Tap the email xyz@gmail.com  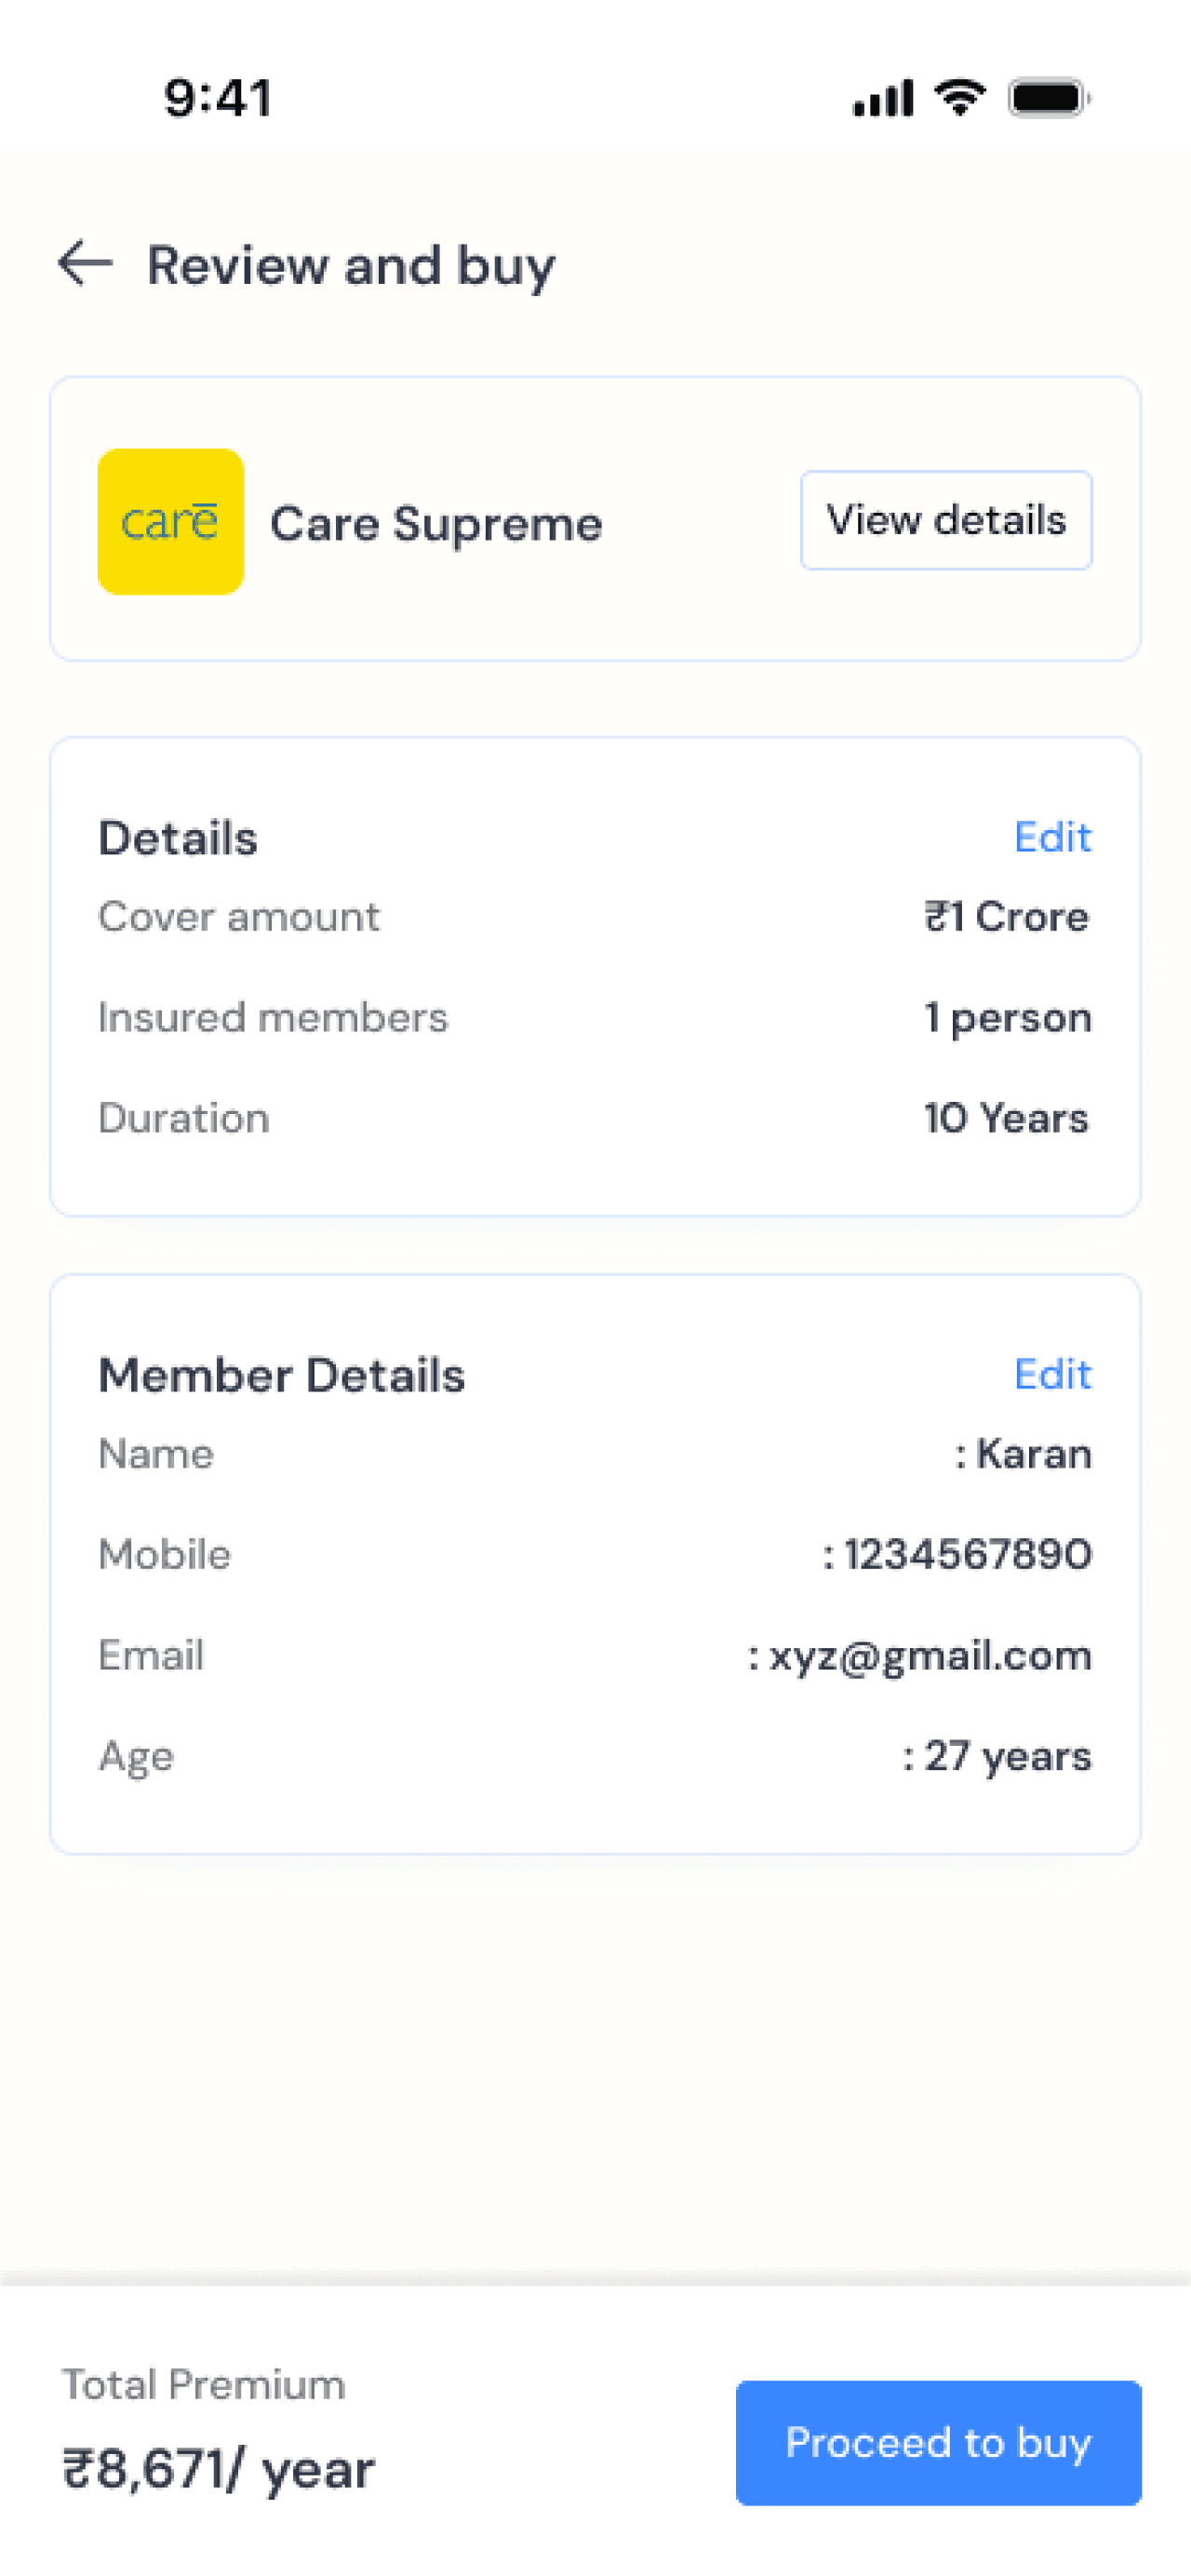click(930, 1656)
